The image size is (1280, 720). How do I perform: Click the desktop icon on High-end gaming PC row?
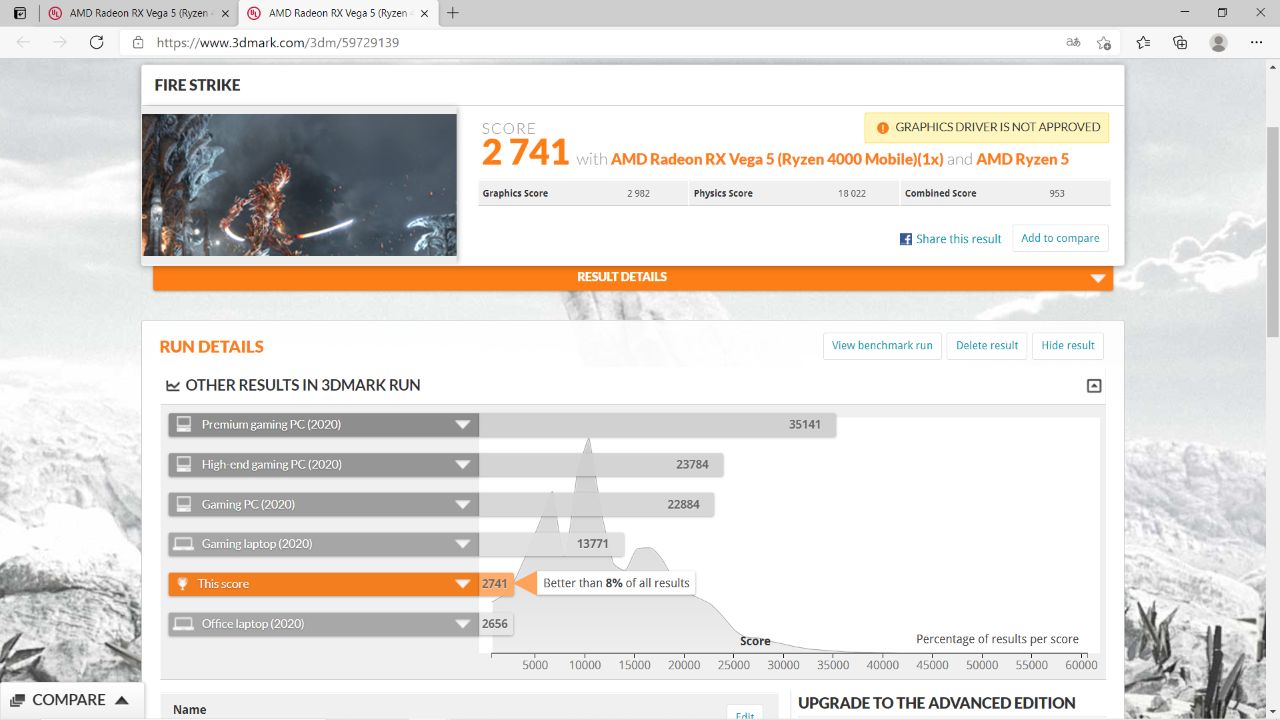[183, 464]
